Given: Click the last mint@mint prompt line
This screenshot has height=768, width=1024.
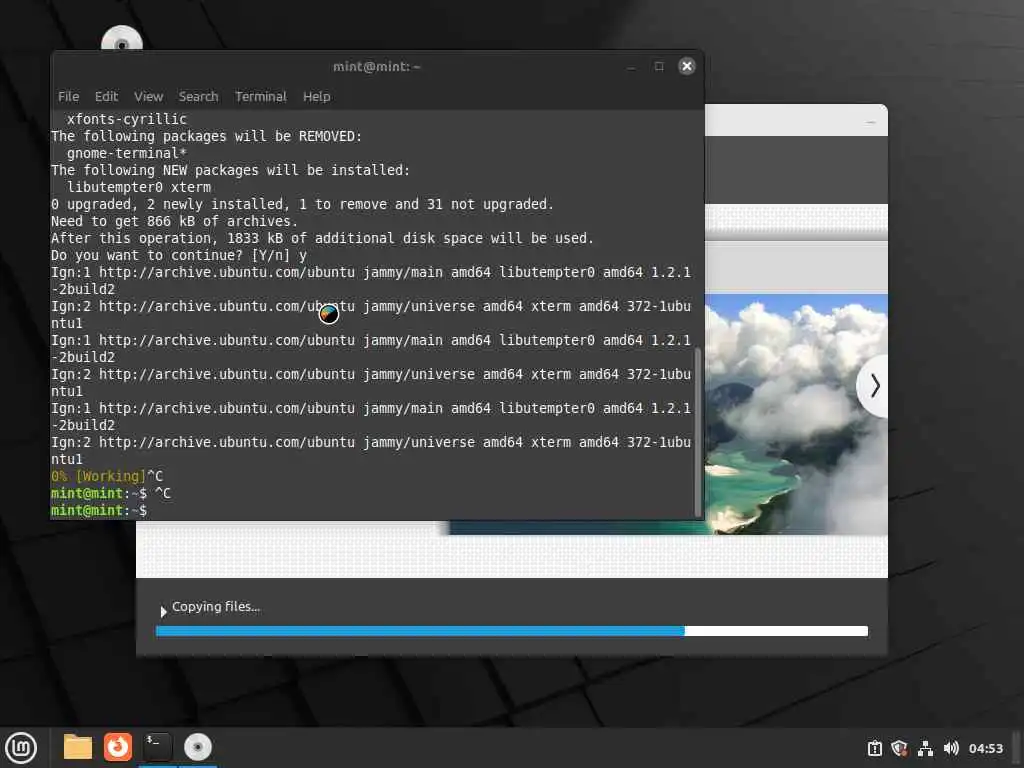Looking at the screenshot, I should click(x=99, y=511).
